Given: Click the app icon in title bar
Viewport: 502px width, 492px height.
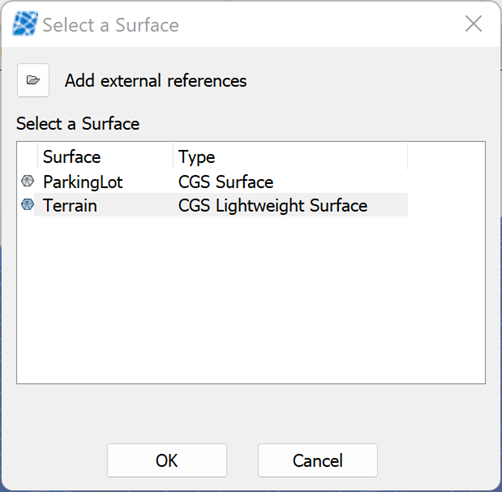Looking at the screenshot, I should pos(25,24).
